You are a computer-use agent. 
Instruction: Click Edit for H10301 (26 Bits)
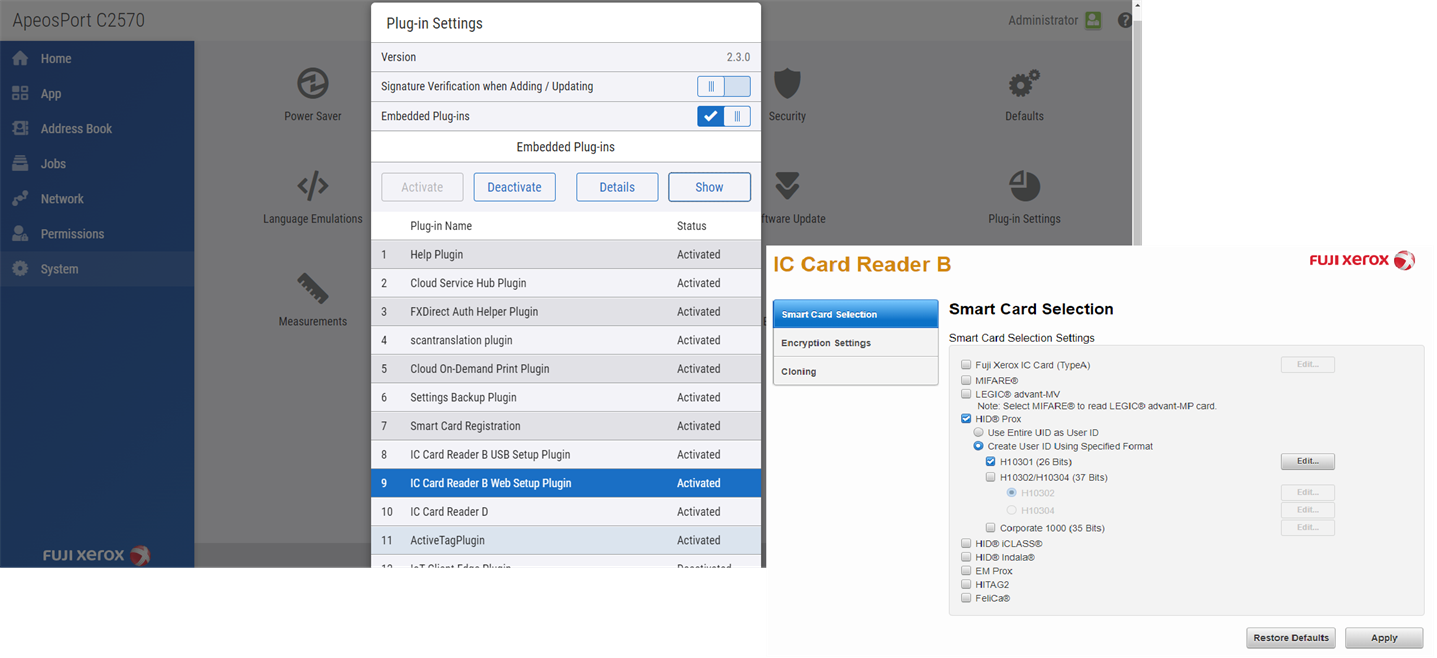1308,462
